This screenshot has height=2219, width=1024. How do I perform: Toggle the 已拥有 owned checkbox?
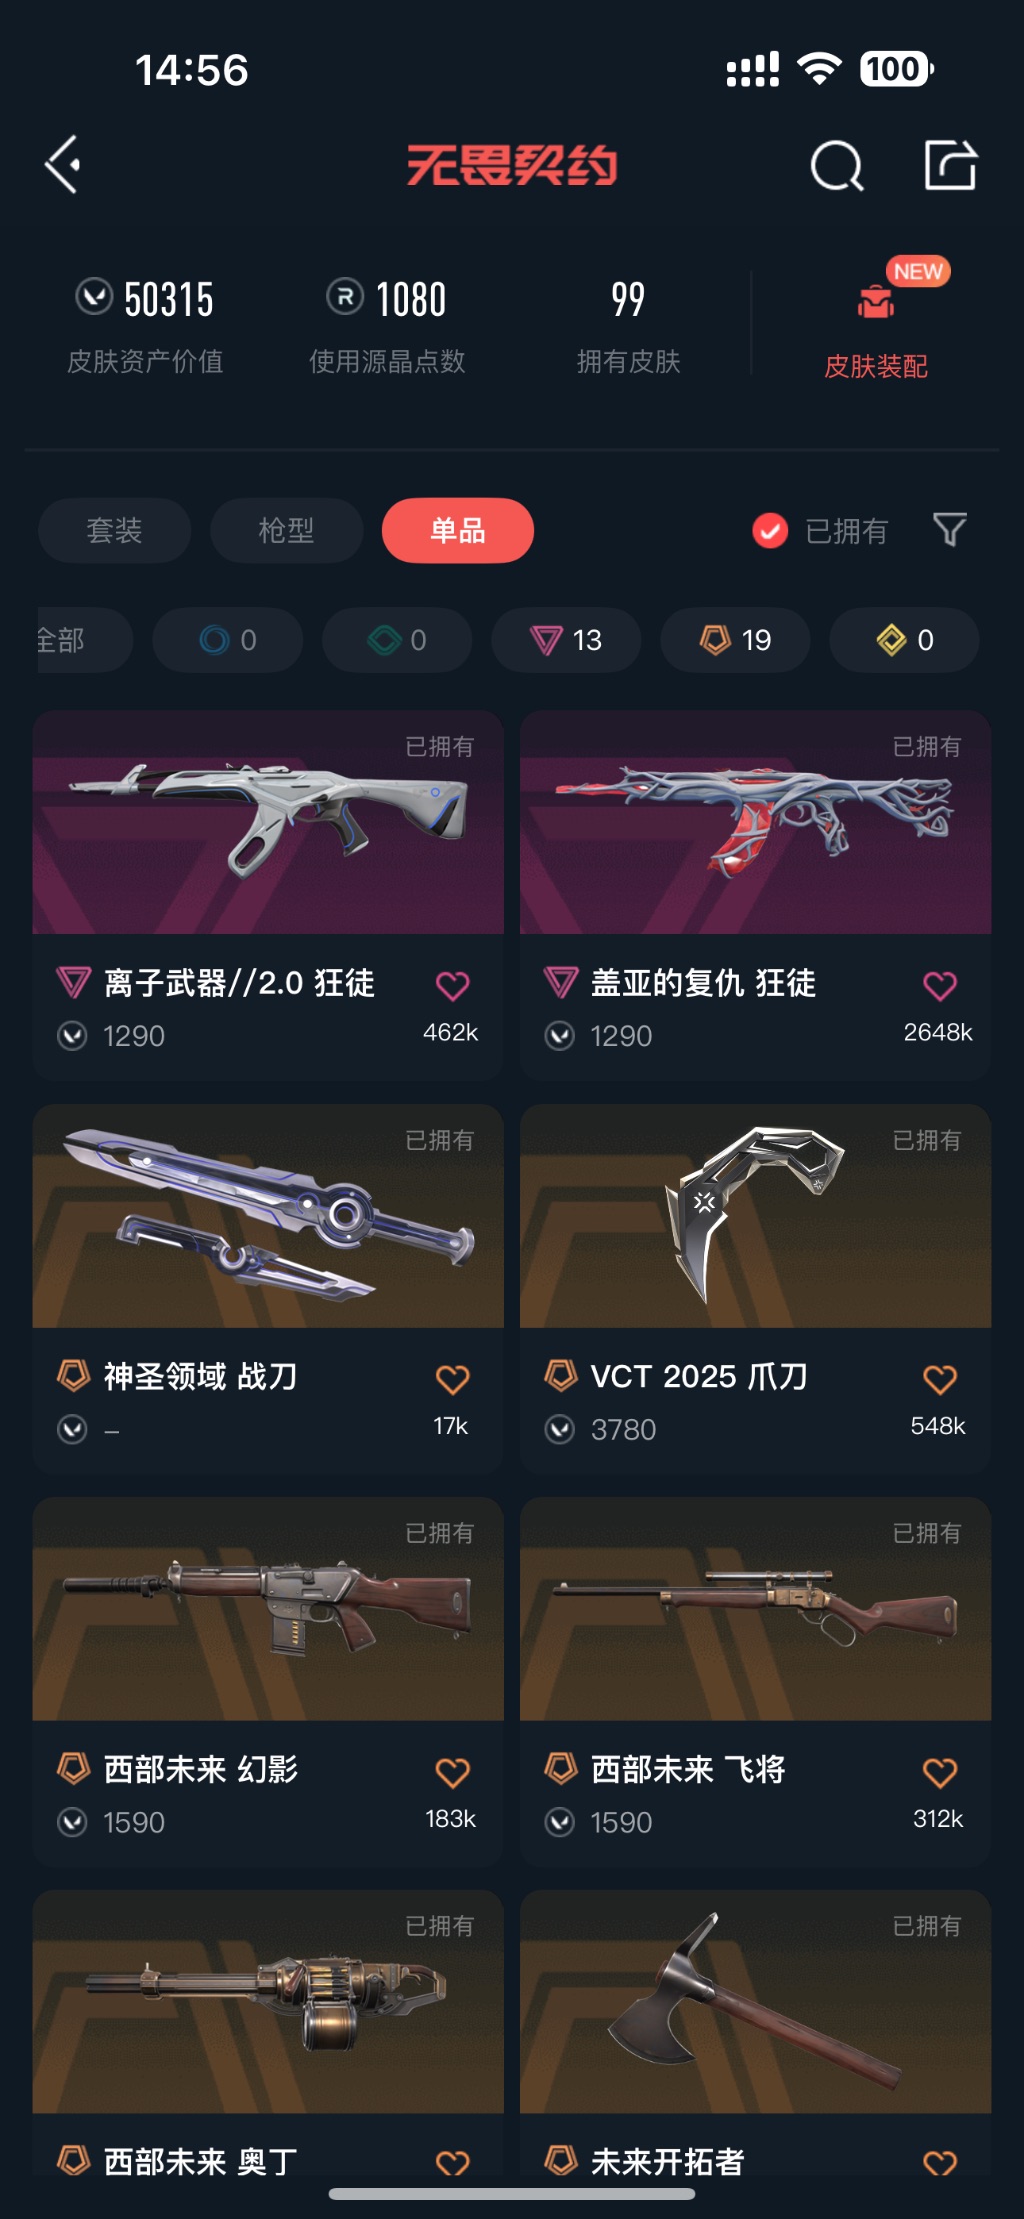tap(770, 531)
